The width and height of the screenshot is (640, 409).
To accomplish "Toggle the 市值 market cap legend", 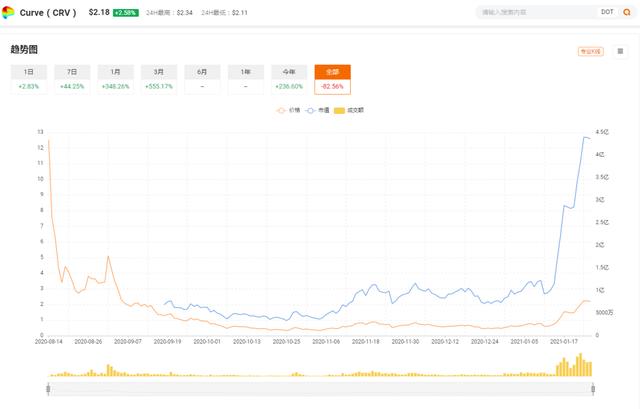I will click(x=319, y=110).
